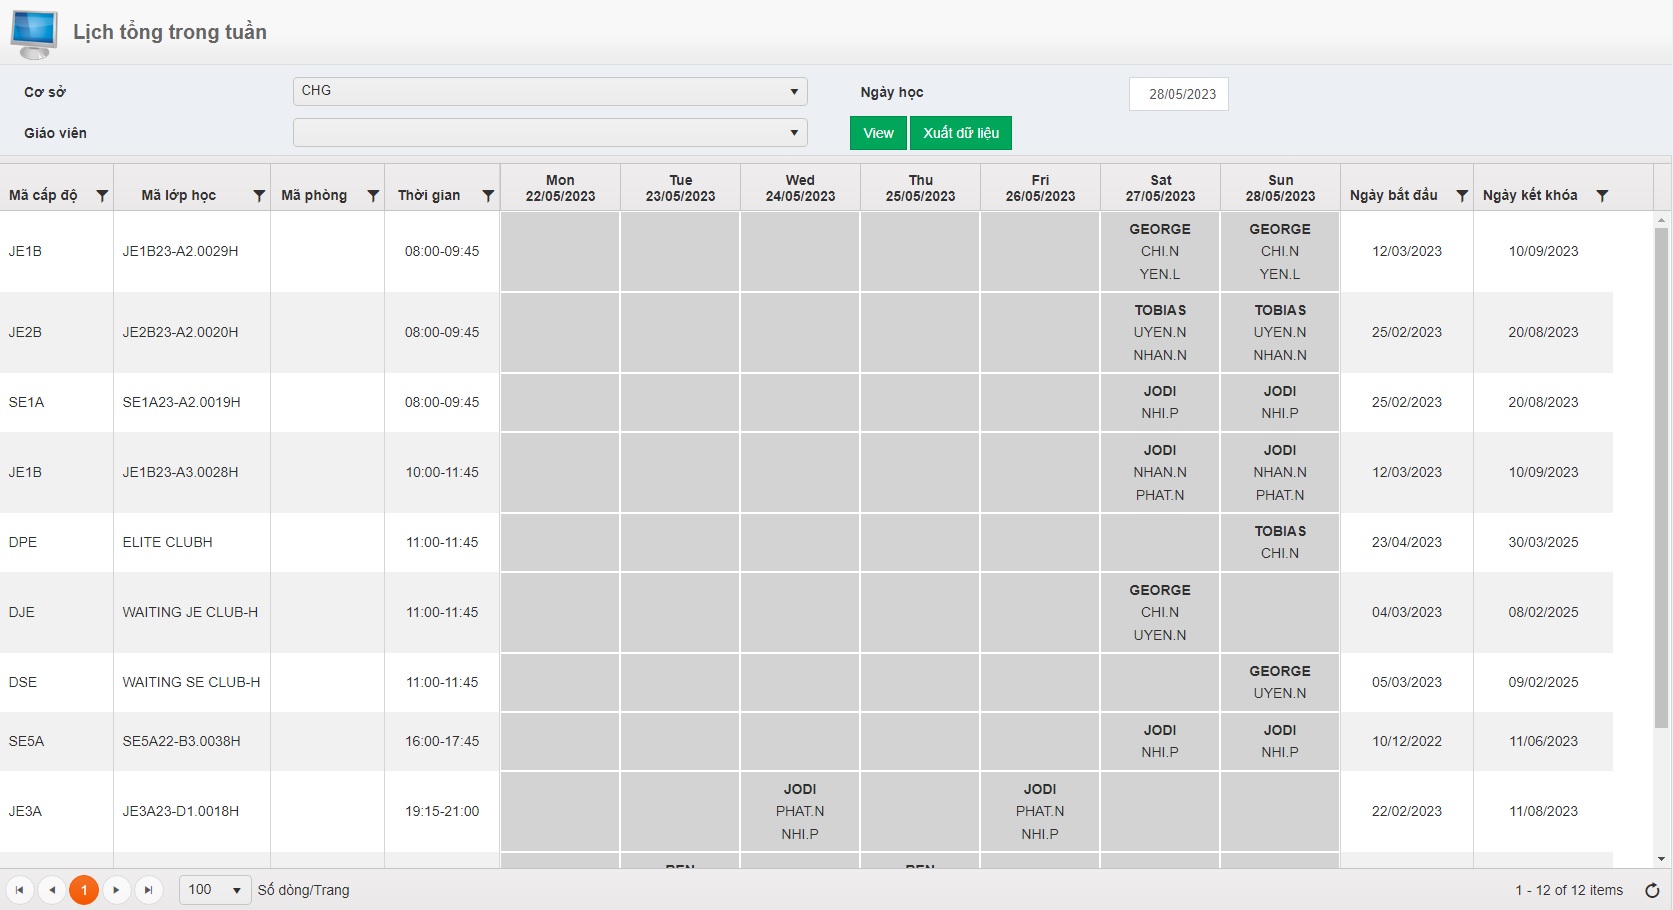Click scrollbar down arrow of the grid
The width and height of the screenshot is (1673, 910).
(x=1661, y=859)
